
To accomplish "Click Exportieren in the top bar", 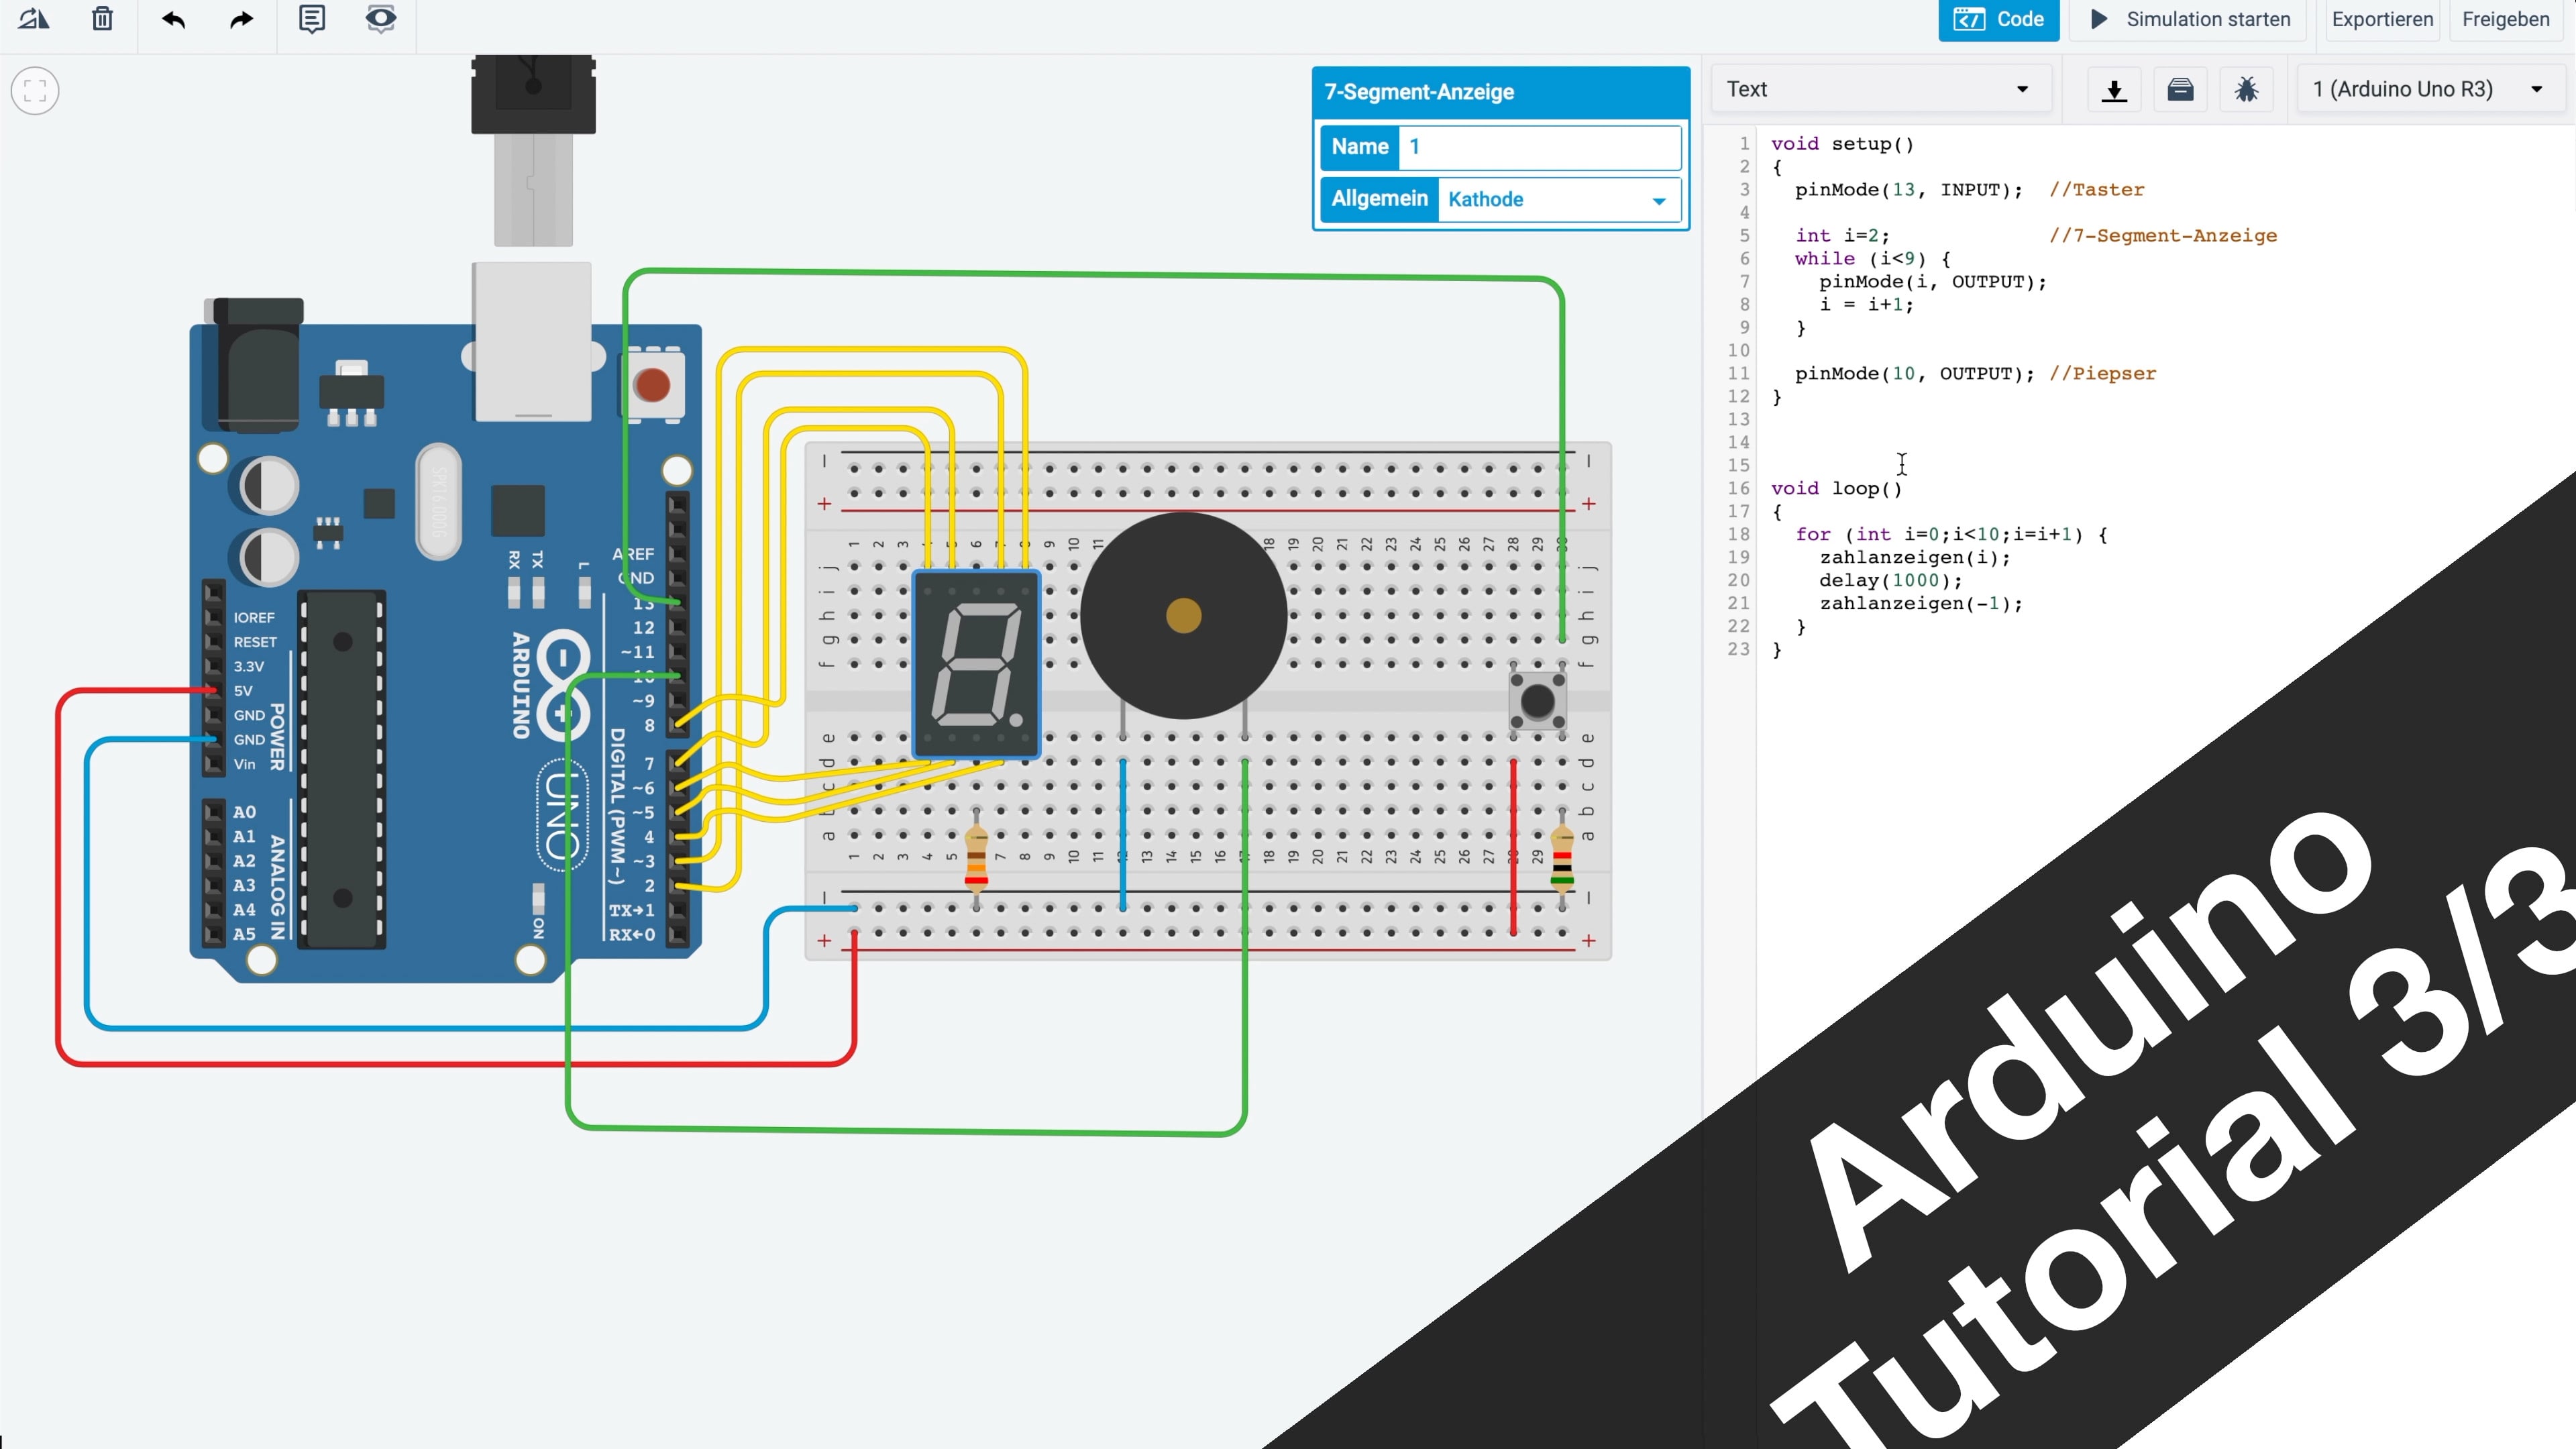I will (x=2381, y=19).
